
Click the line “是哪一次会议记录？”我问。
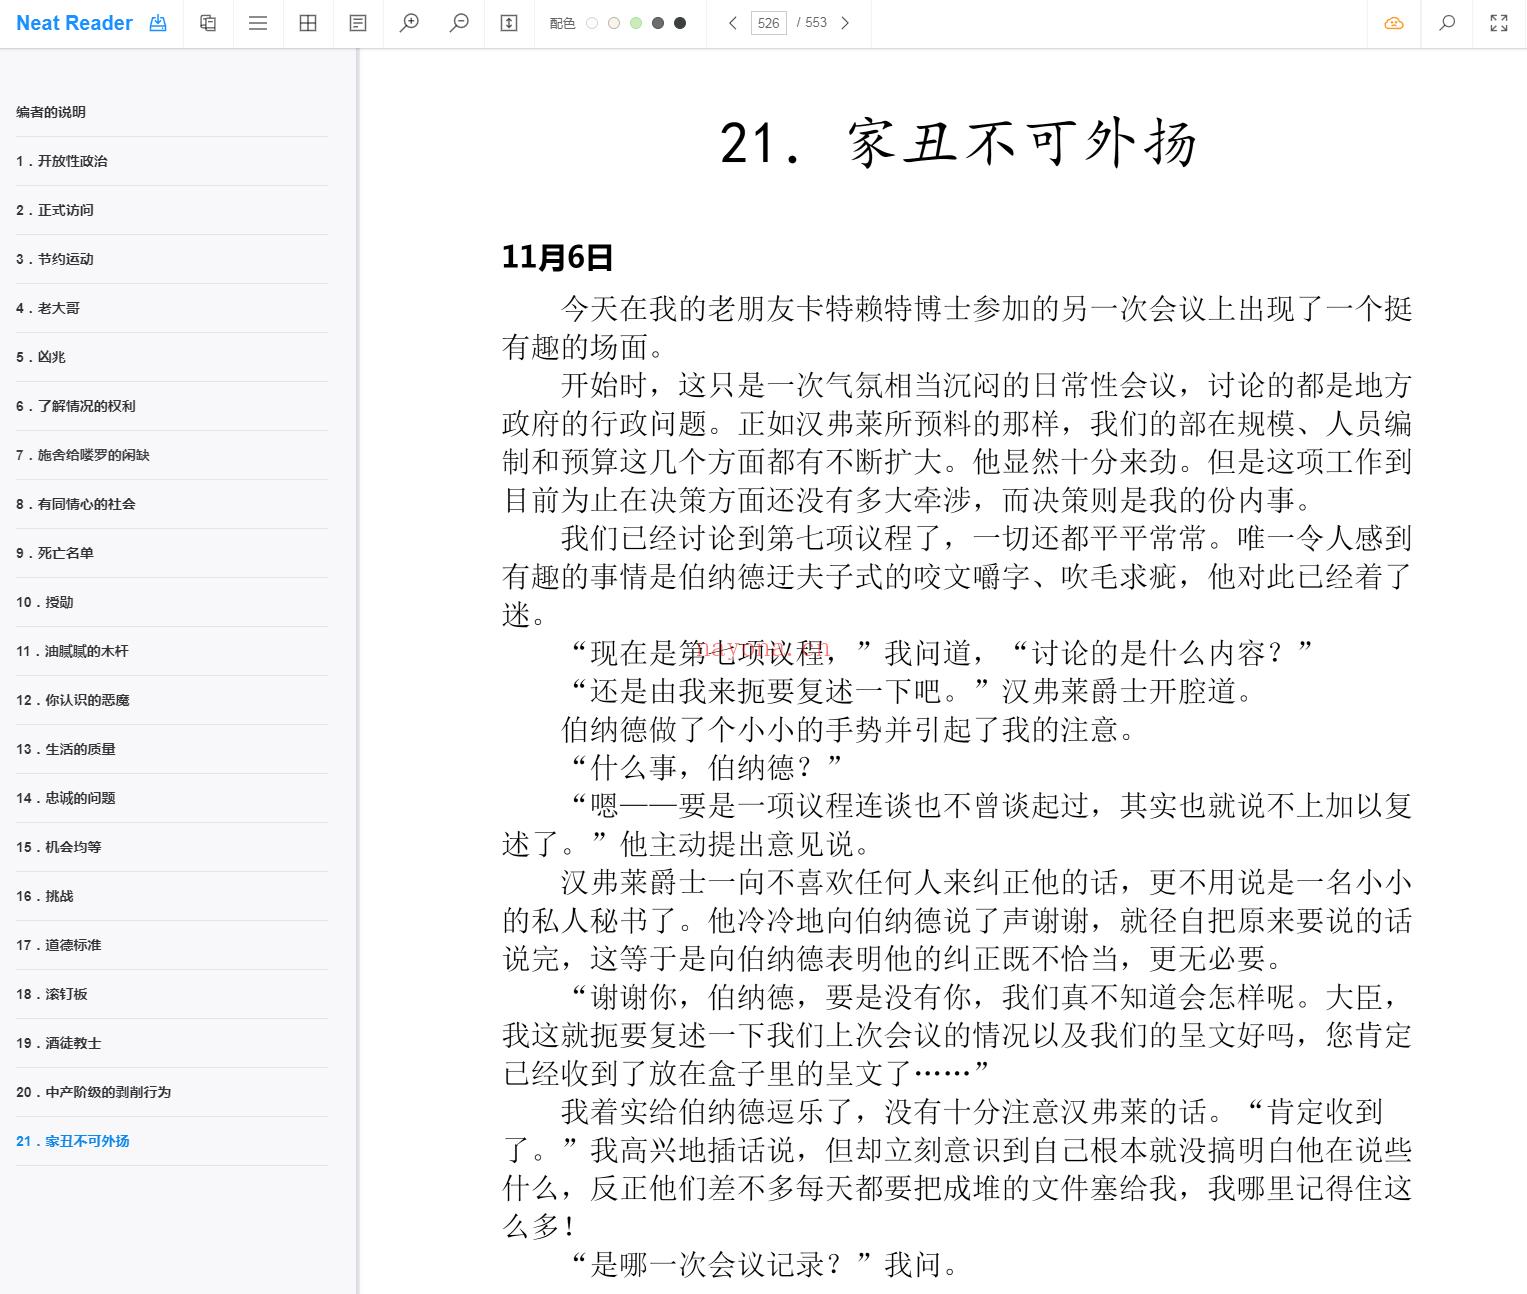tap(765, 1265)
